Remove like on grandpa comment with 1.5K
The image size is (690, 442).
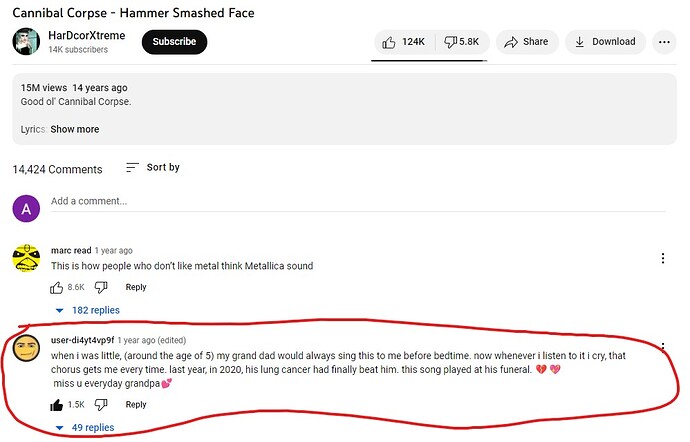(56, 405)
